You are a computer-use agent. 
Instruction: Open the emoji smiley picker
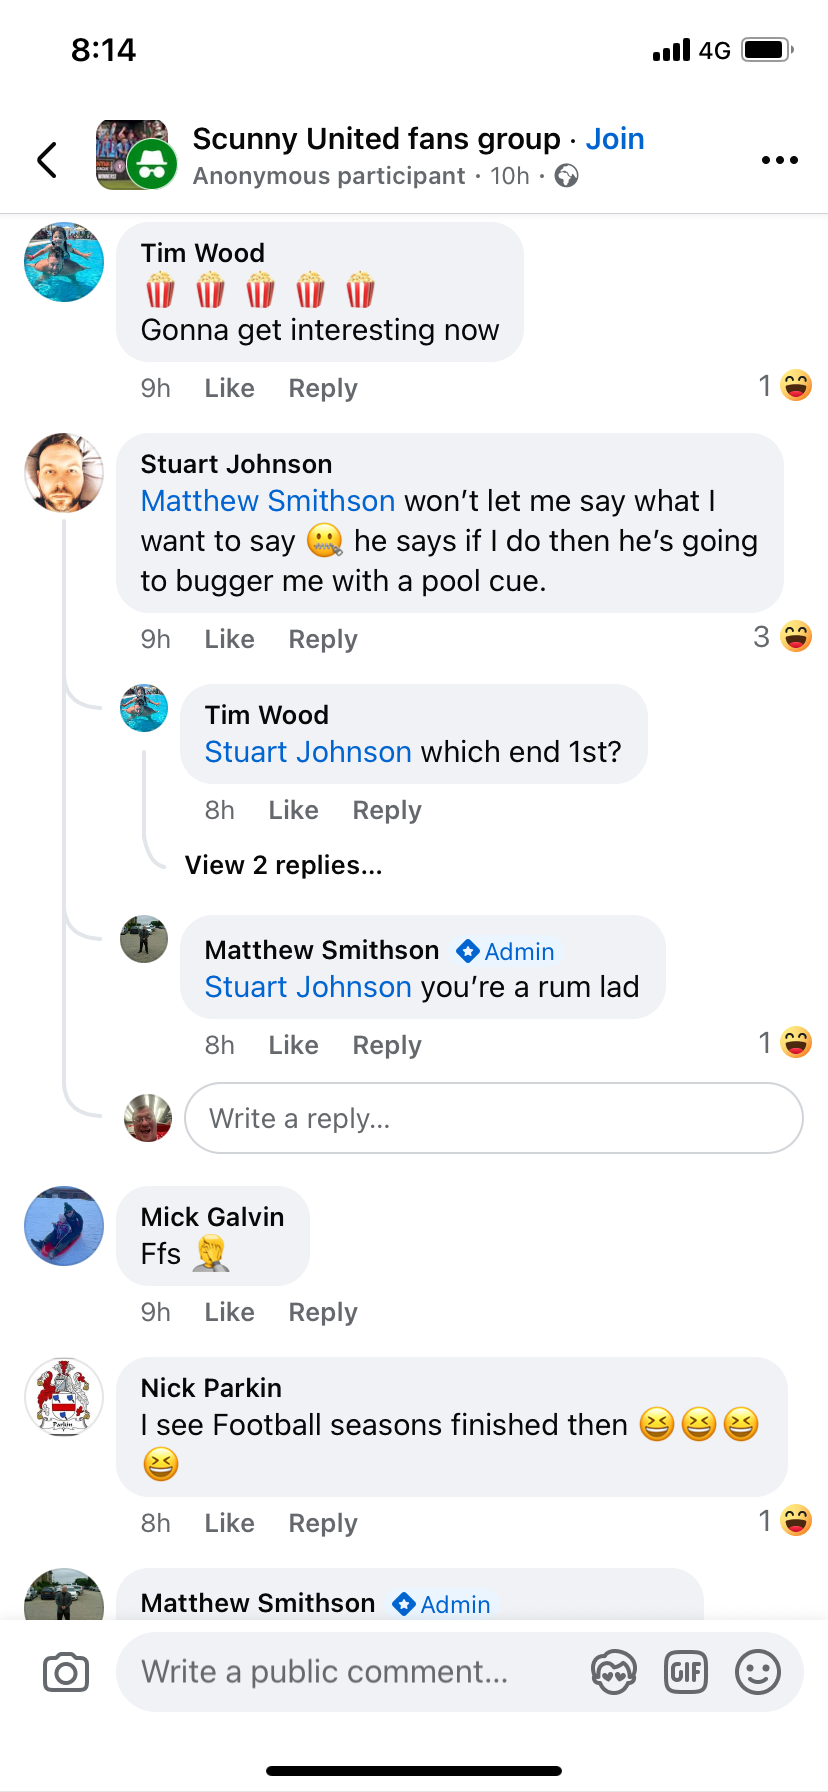tap(757, 1672)
